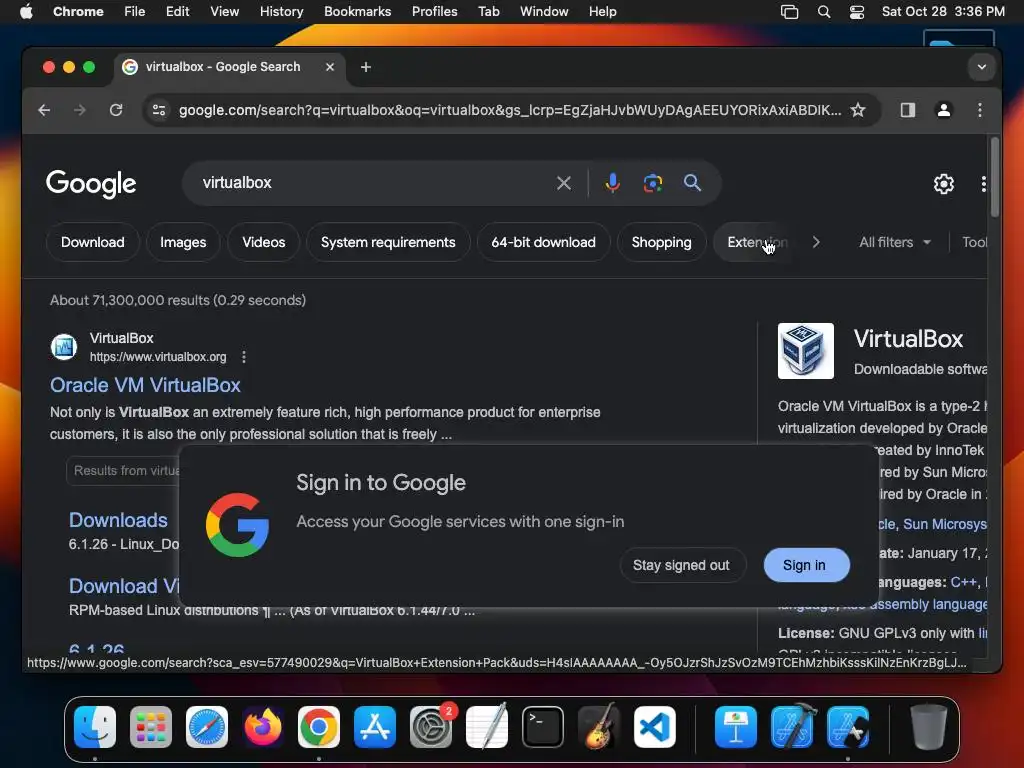Select the Images filter chip
This screenshot has width=1024, height=768.
183,242
